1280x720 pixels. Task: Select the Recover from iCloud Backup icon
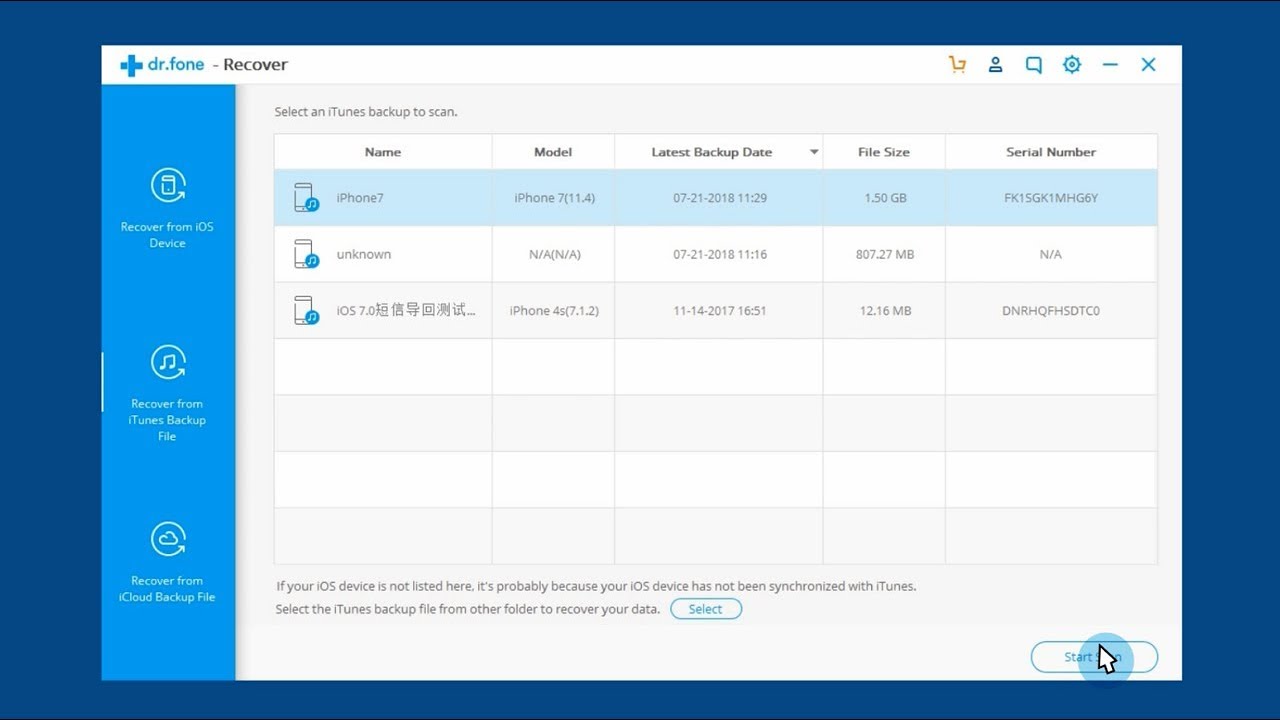pyautogui.click(x=168, y=539)
